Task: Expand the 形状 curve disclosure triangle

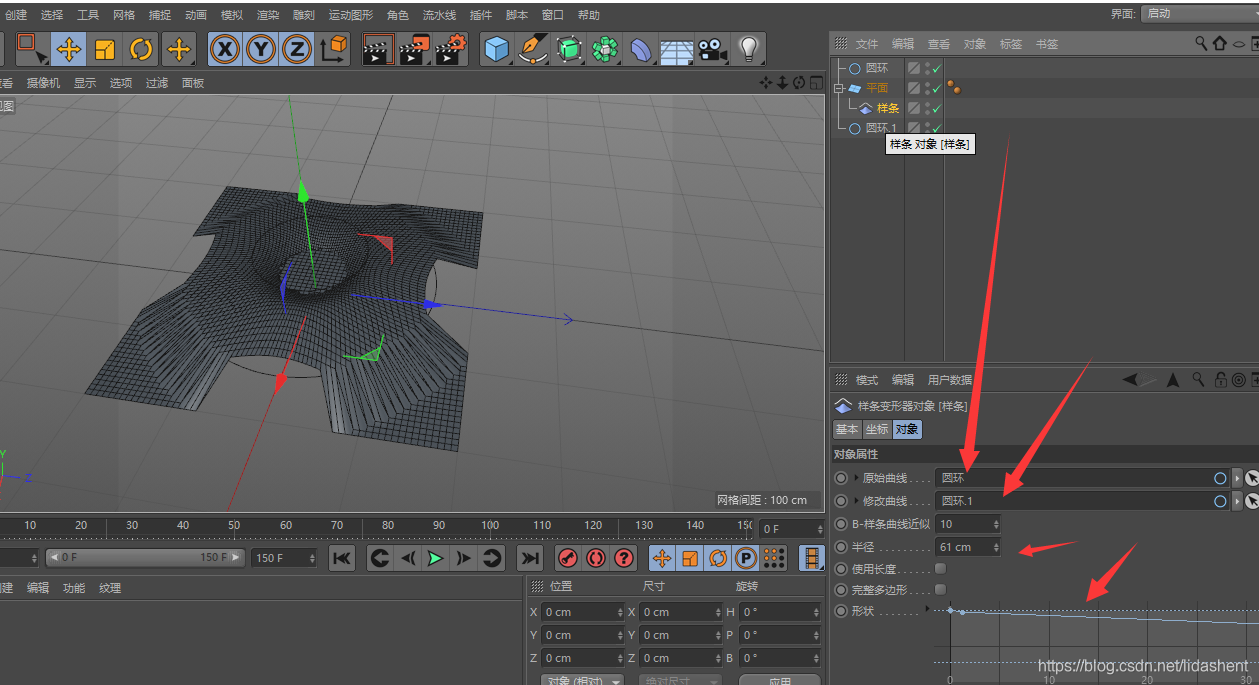Action: (x=927, y=609)
